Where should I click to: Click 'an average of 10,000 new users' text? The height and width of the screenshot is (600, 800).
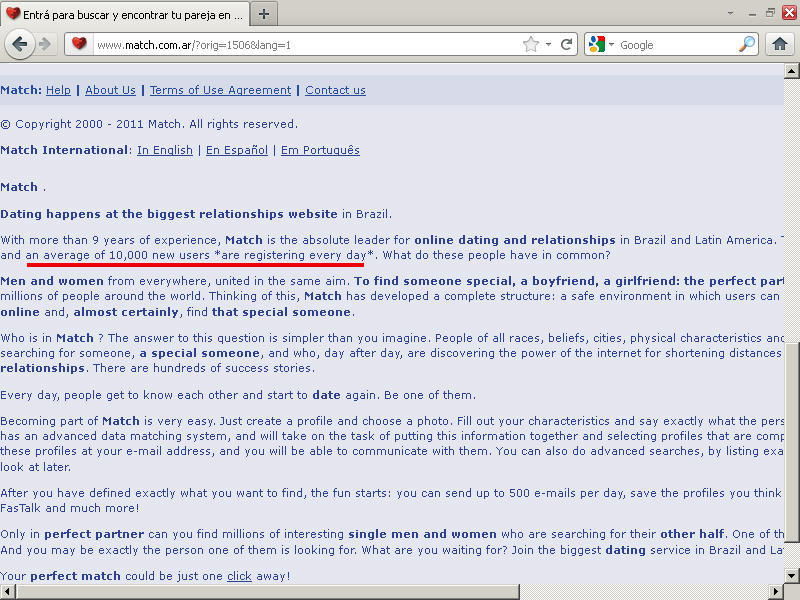pyautogui.click(x=118, y=255)
